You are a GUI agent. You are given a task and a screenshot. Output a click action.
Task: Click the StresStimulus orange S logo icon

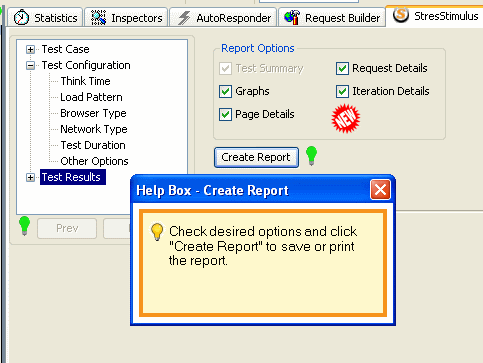(401, 15)
